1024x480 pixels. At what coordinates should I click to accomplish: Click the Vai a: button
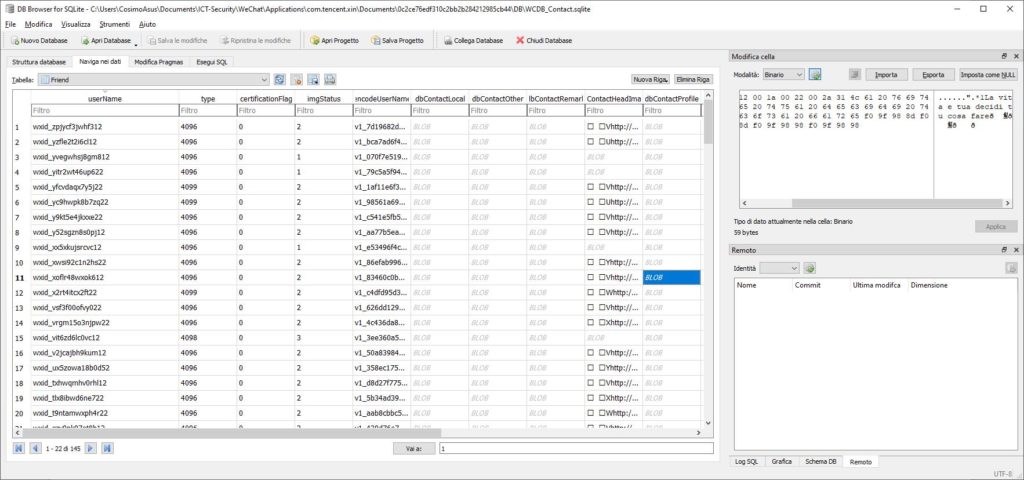pyautogui.click(x=414, y=448)
